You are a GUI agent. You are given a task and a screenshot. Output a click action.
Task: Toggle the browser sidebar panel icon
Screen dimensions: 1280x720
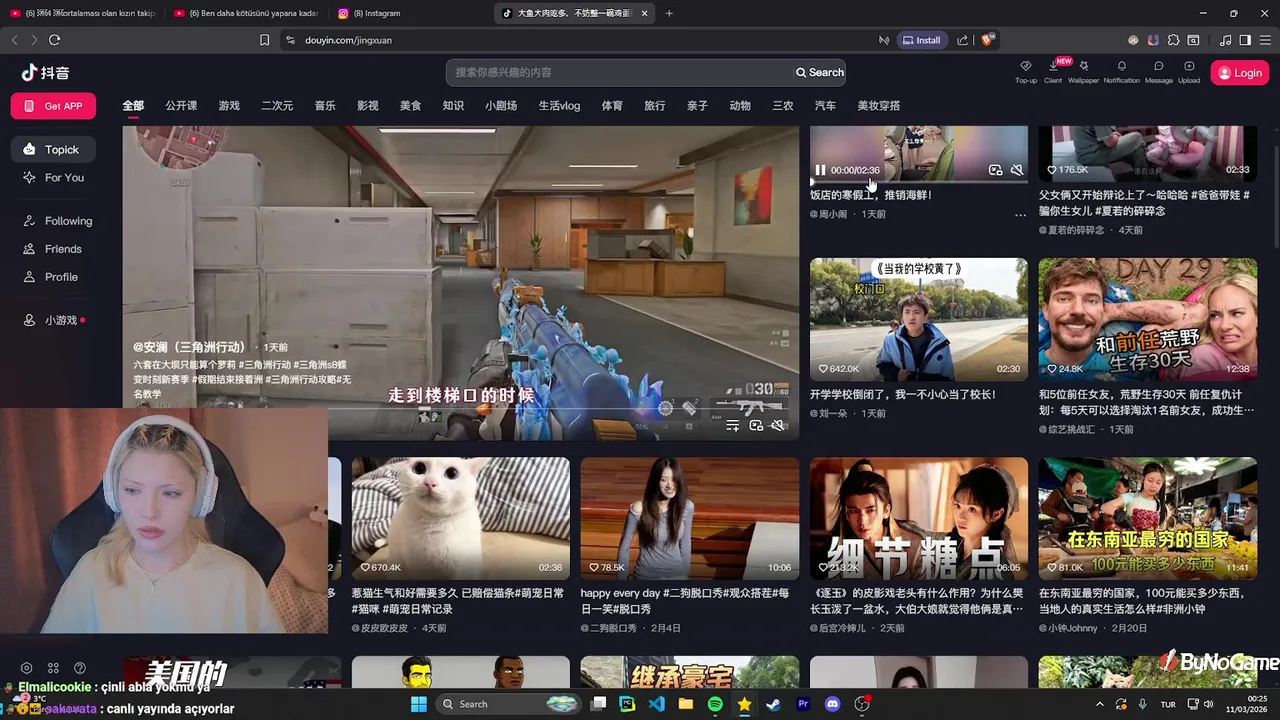click(x=1245, y=40)
